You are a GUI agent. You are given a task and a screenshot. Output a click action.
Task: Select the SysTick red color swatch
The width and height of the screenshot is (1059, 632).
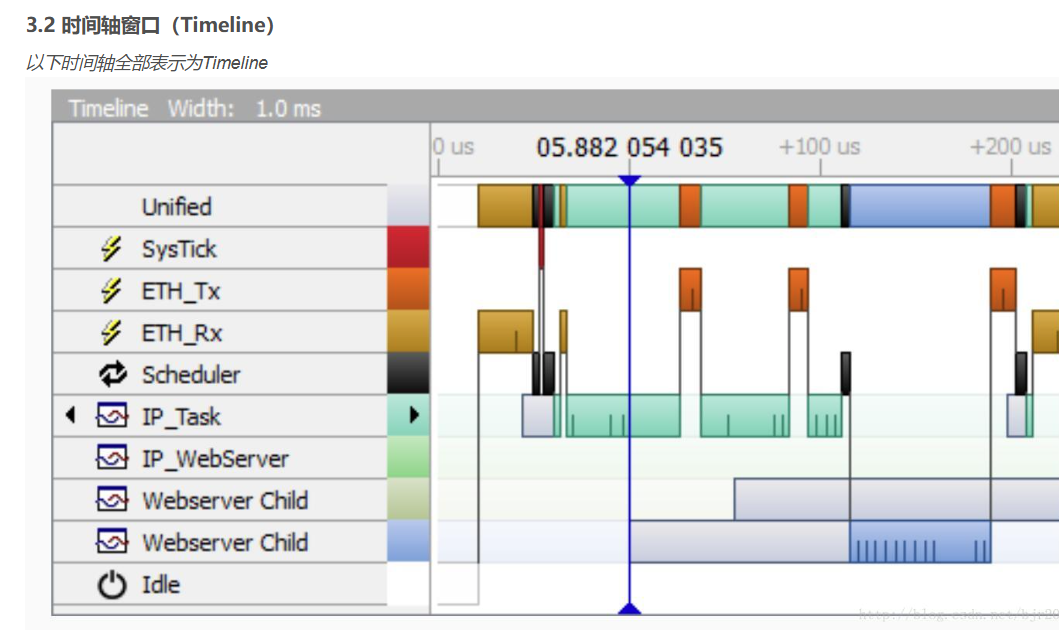click(x=408, y=248)
